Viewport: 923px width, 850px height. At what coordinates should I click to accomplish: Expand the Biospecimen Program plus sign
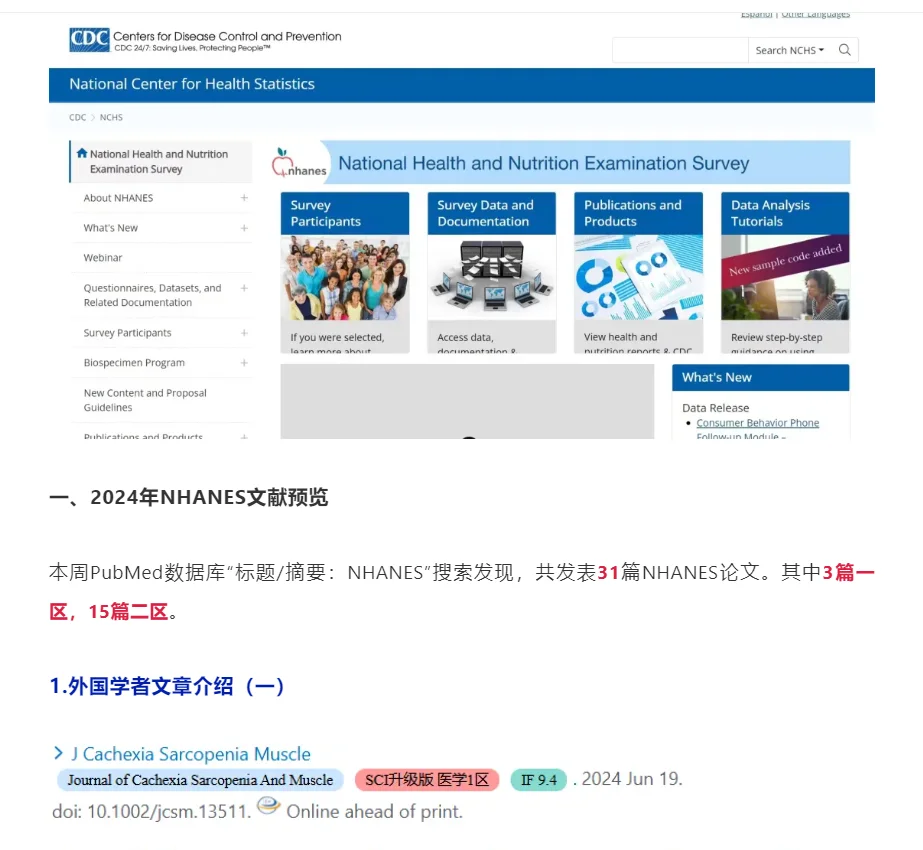pos(244,363)
